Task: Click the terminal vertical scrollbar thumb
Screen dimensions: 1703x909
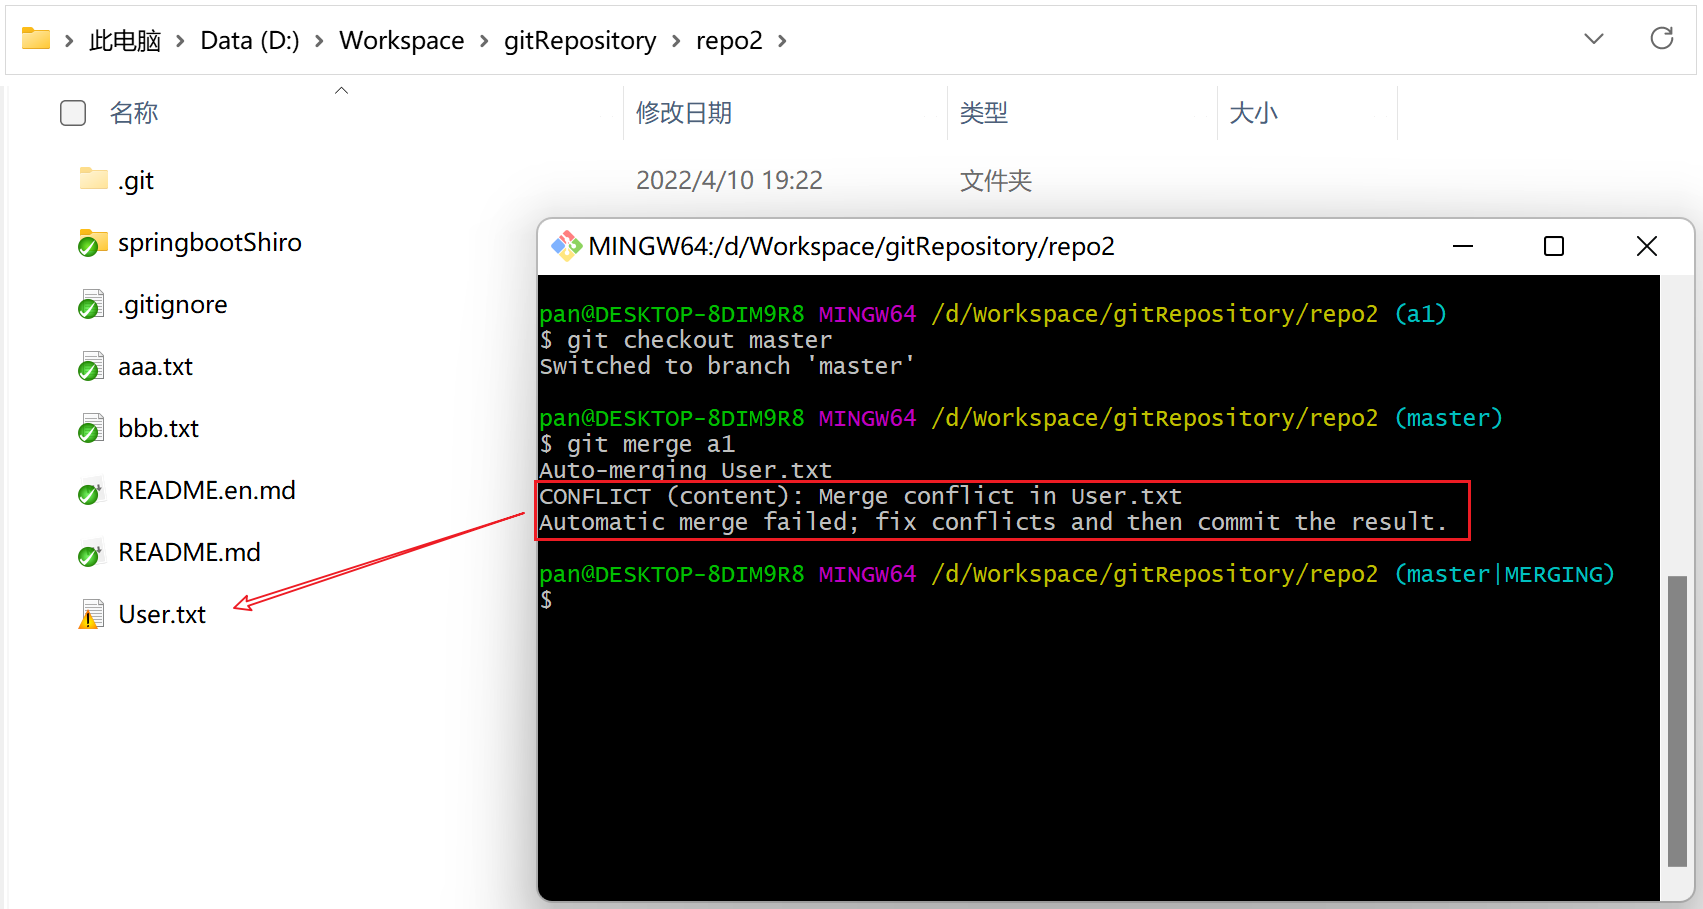Action: click(1677, 720)
